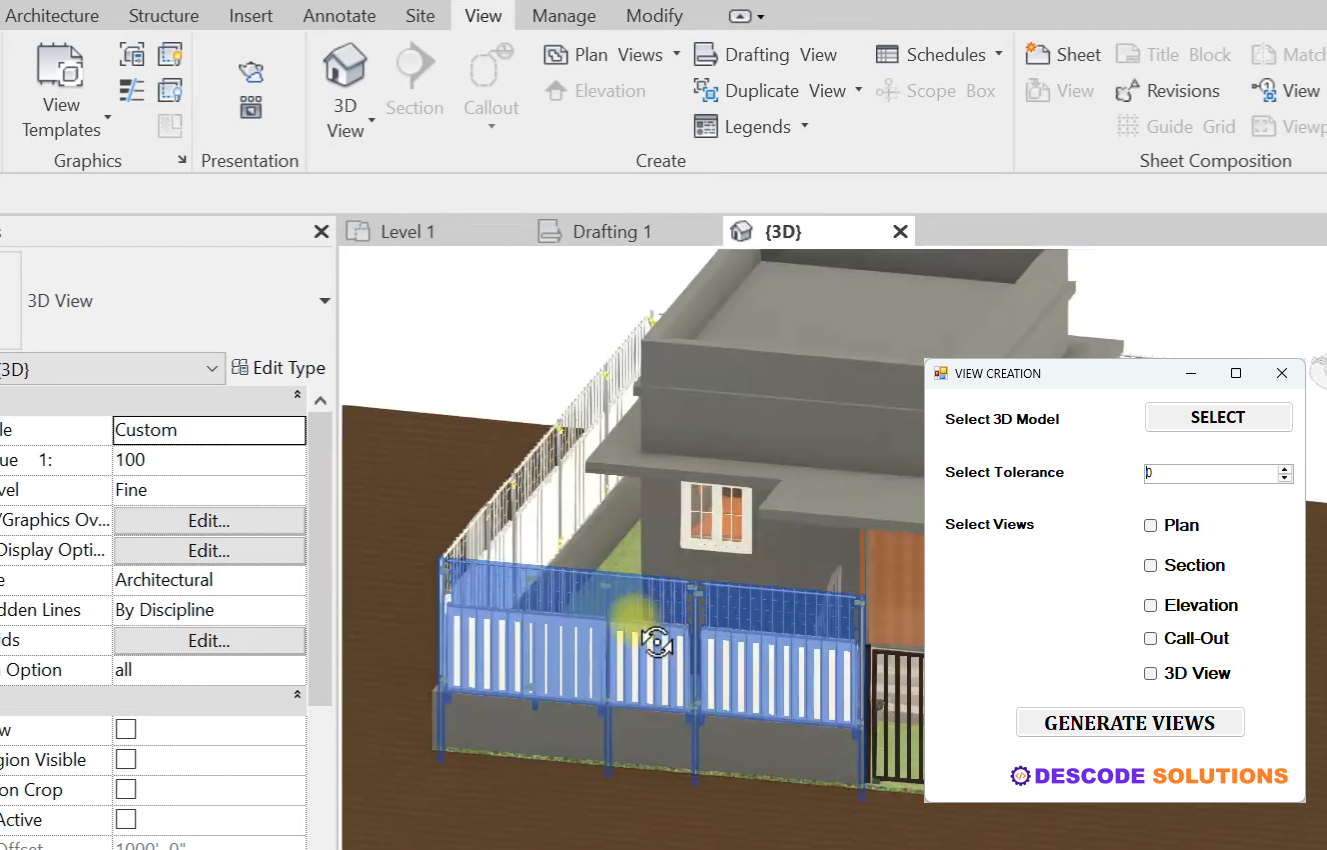Open the 3D View type dropdown in Properties
This screenshot has height=850, width=1327.
[324, 300]
